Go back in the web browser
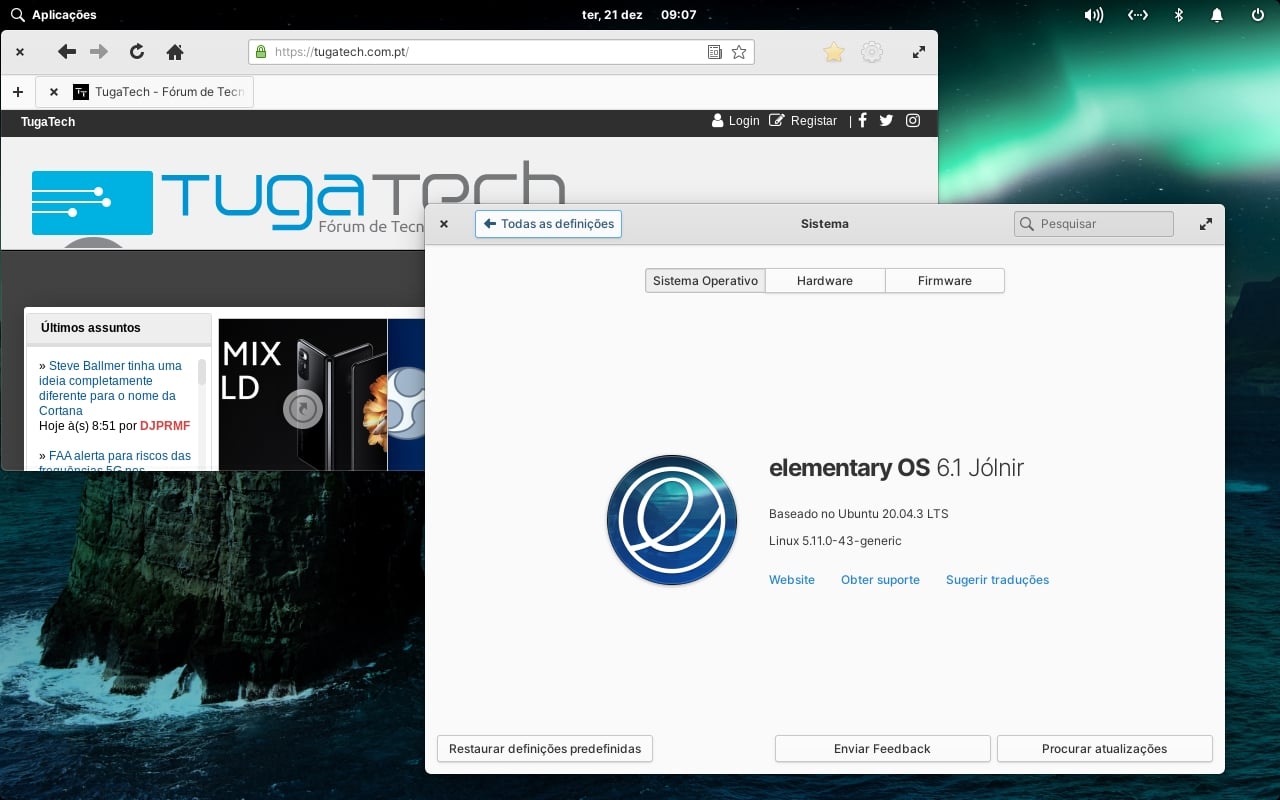1280x800 pixels. [67, 52]
